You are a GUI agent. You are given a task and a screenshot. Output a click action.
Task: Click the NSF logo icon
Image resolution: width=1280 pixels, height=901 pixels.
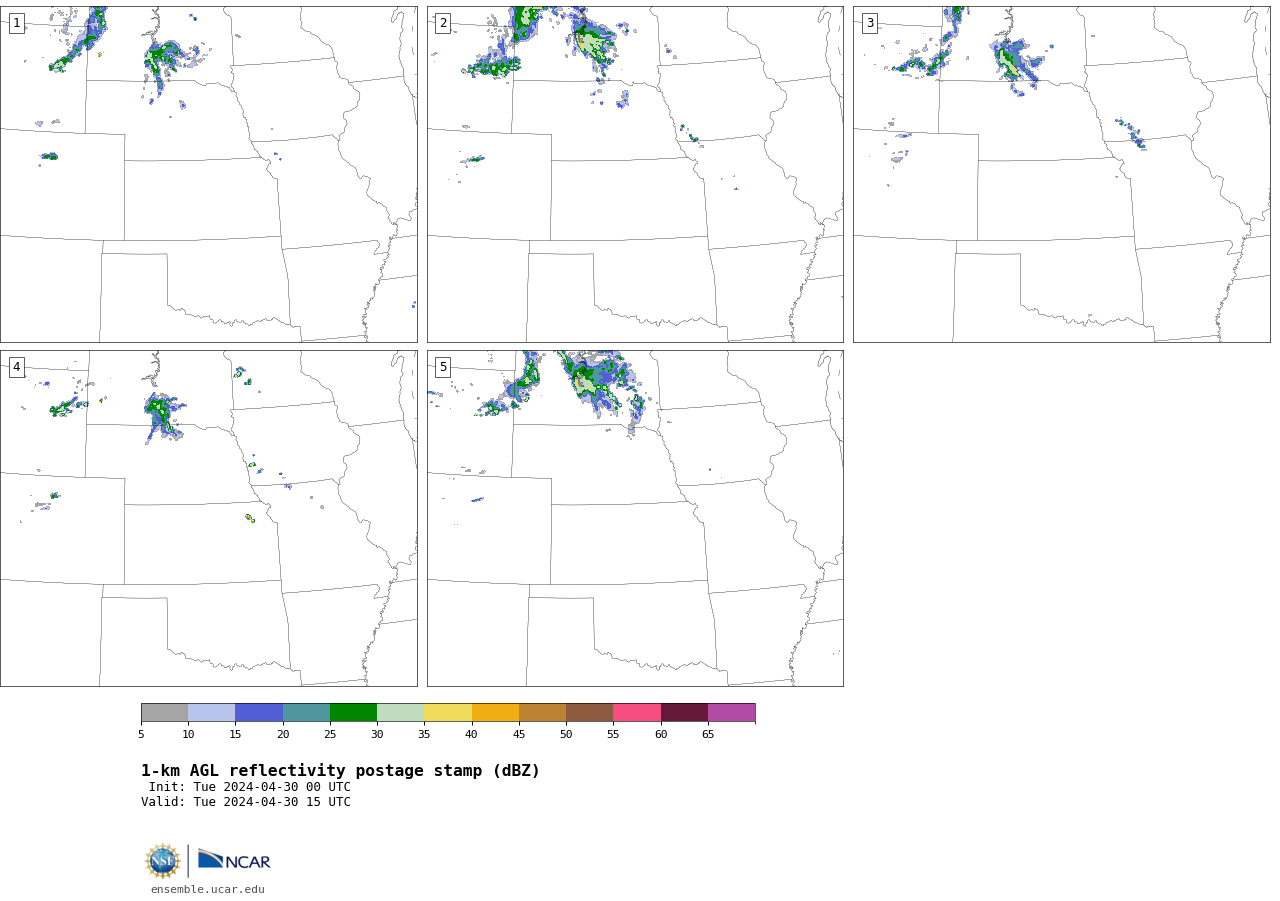pyautogui.click(x=163, y=861)
